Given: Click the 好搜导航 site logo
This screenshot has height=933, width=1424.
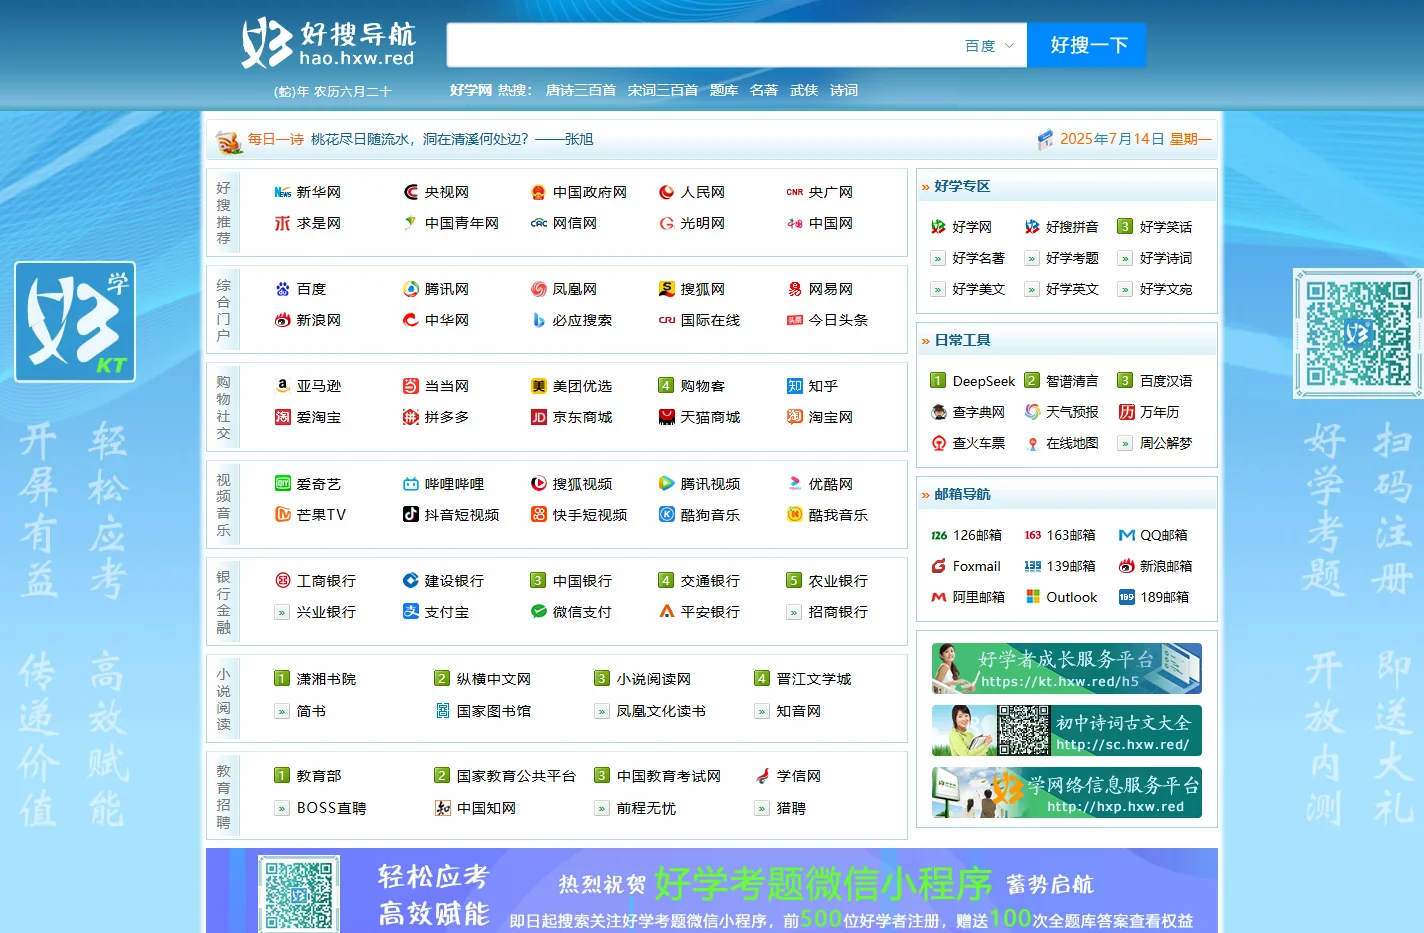Looking at the screenshot, I should point(328,44).
